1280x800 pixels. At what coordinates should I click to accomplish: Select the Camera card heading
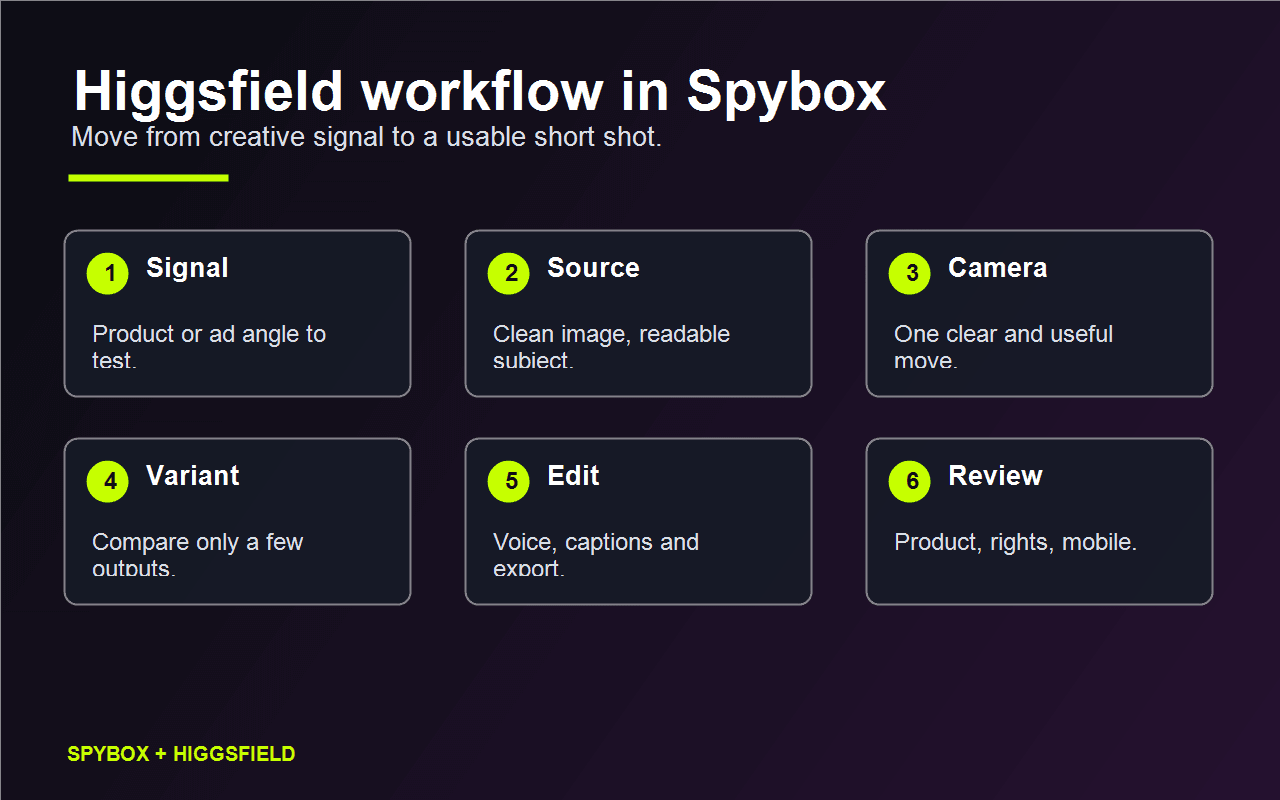pyautogui.click(x=997, y=268)
